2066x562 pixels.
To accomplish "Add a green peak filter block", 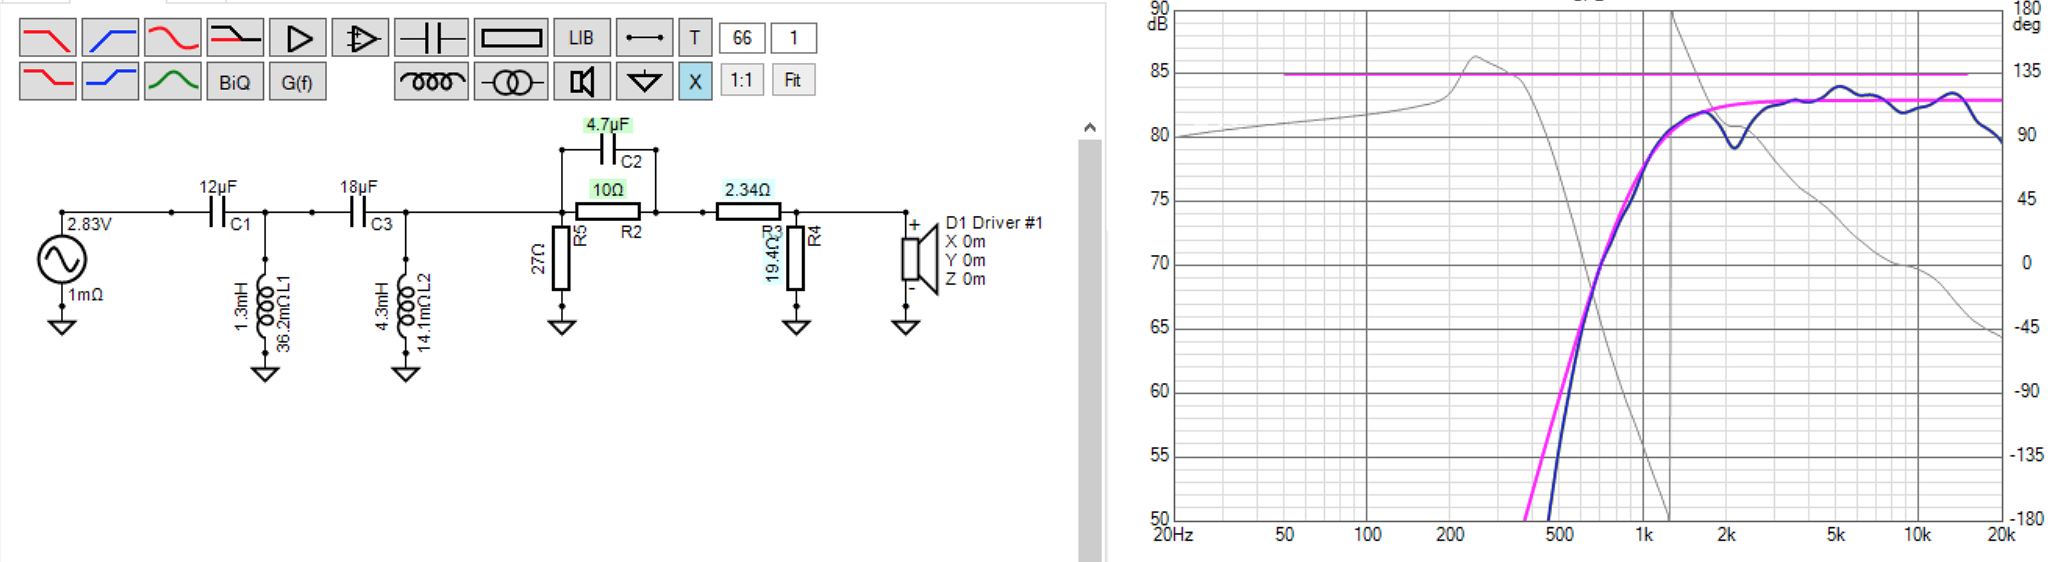I will coord(172,81).
